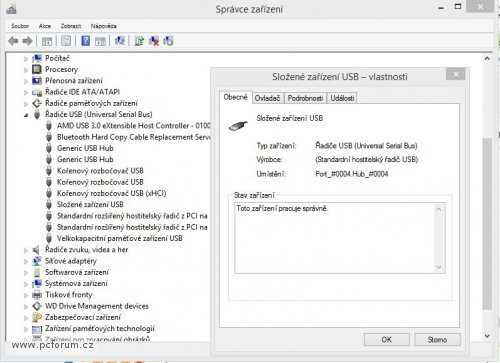Image resolution: width=500 pixels, height=363 pixels.
Task: Click the Port_#0004.Hub_#0004 location text
Action: [x=352, y=174]
